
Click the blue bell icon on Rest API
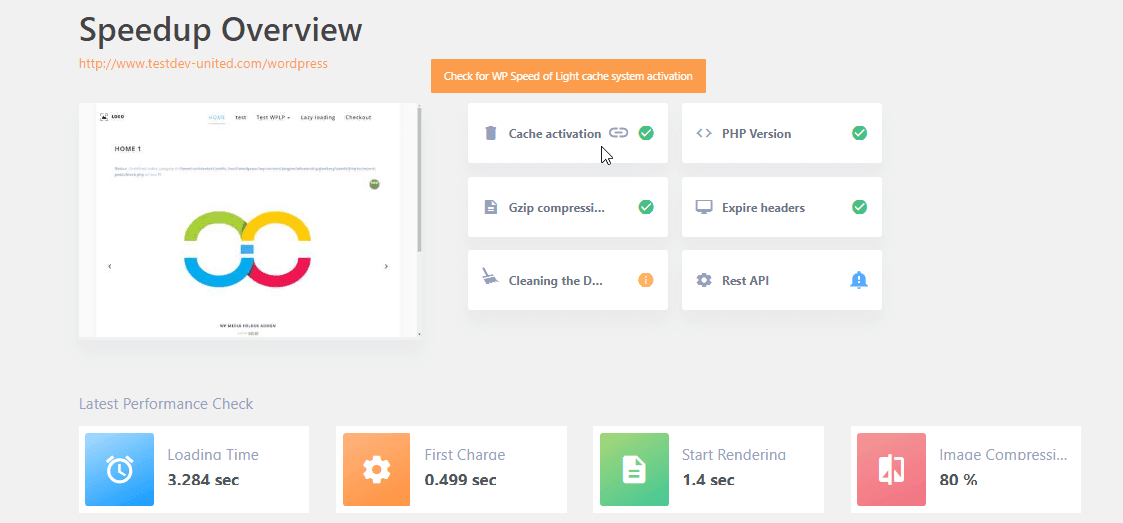click(858, 280)
